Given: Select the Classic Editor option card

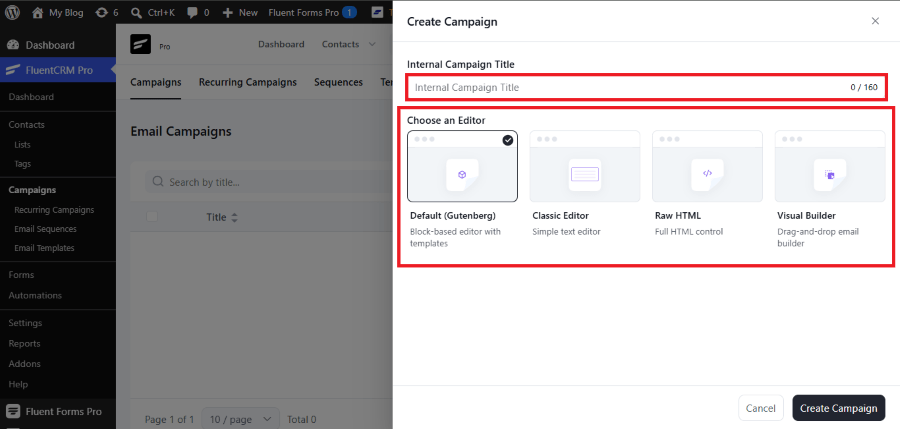Looking at the screenshot, I should [x=585, y=166].
